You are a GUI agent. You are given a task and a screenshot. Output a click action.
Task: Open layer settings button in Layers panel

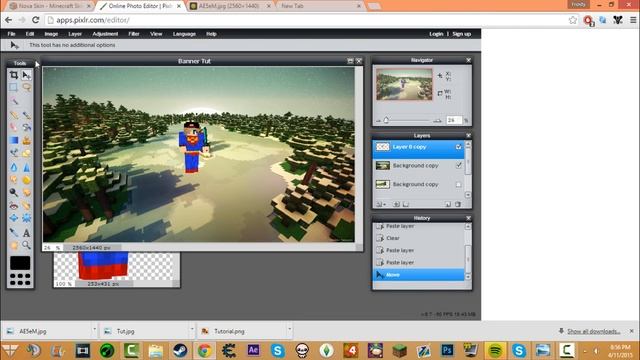coord(380,204)
